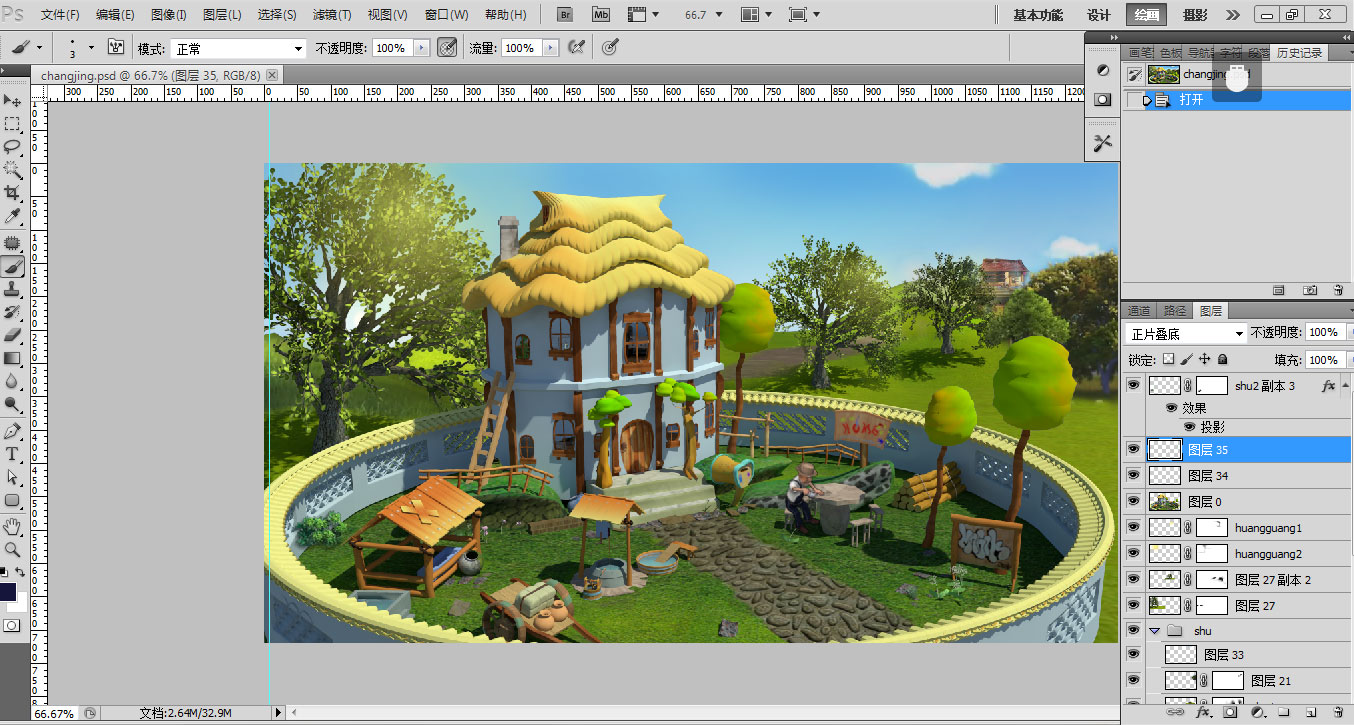Hide the shu layer group
The image size is (1354, 725).
(1132, 631)
